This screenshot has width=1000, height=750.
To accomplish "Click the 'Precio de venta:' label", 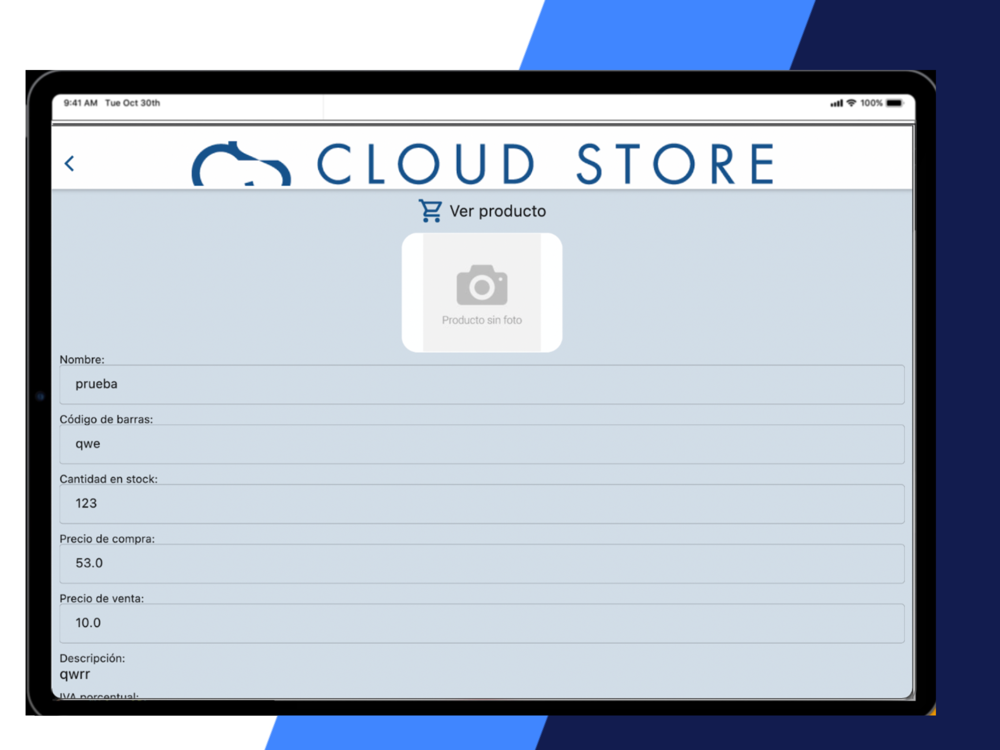I will 101,599.
